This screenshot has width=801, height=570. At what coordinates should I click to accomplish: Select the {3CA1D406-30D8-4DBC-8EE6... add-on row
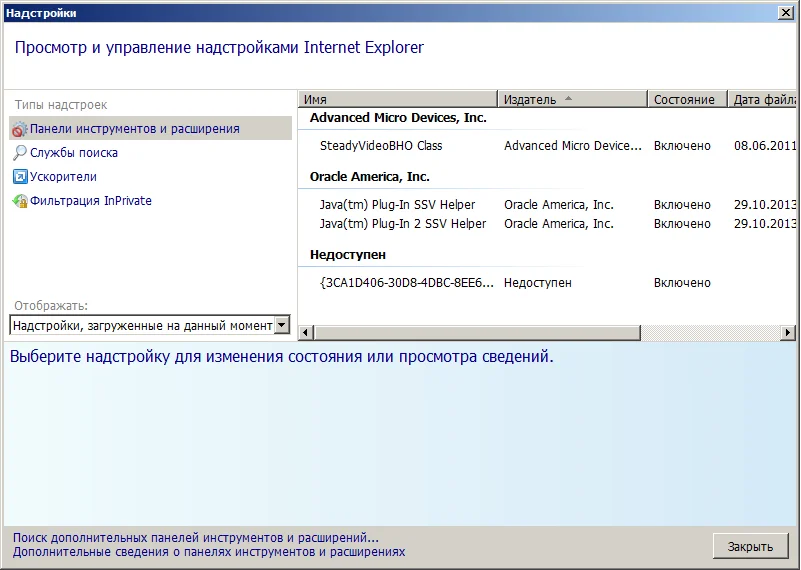click(x=547, y=283)
